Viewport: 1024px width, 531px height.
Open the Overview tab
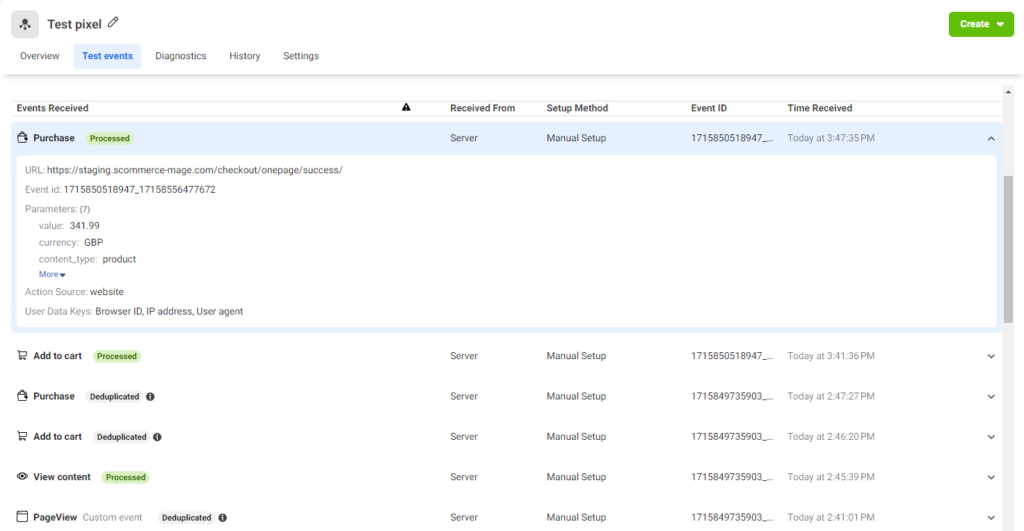click(x=39, y=56)
